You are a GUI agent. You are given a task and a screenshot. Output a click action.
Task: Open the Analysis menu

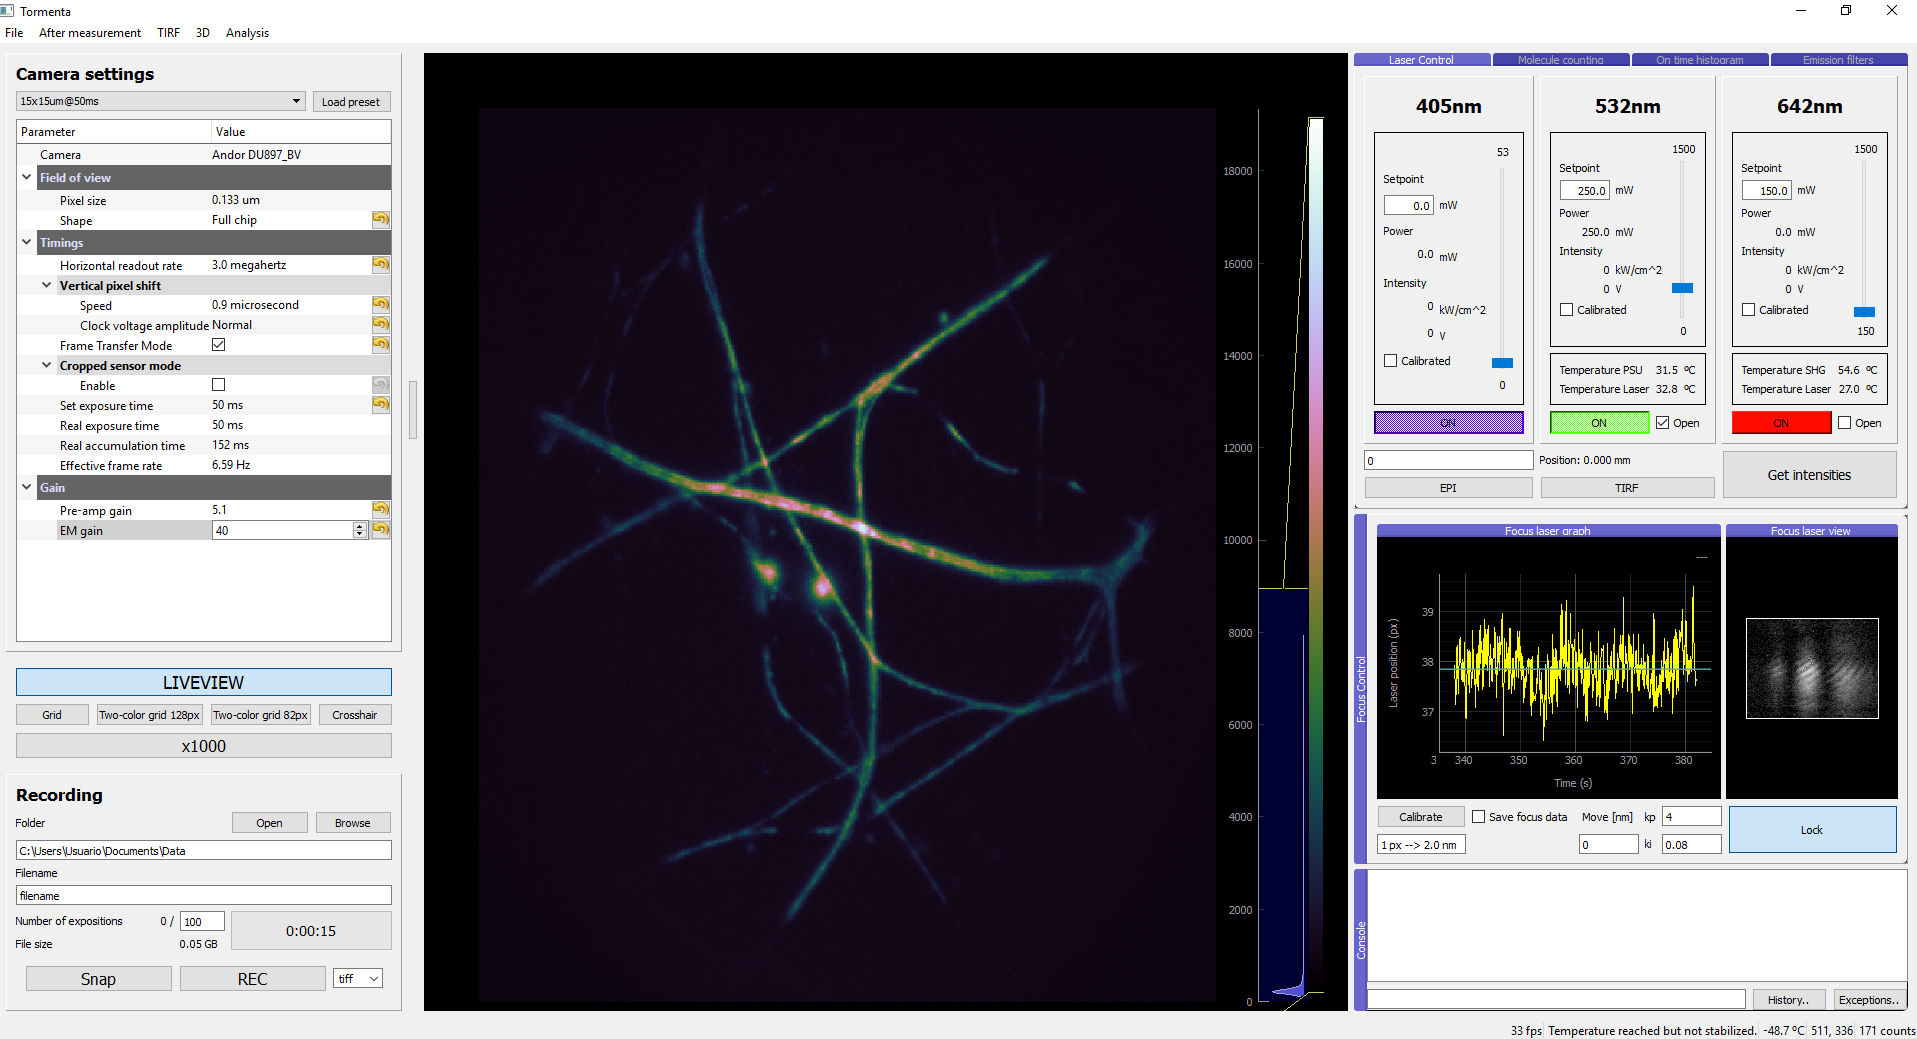click(x=247, y=33)
